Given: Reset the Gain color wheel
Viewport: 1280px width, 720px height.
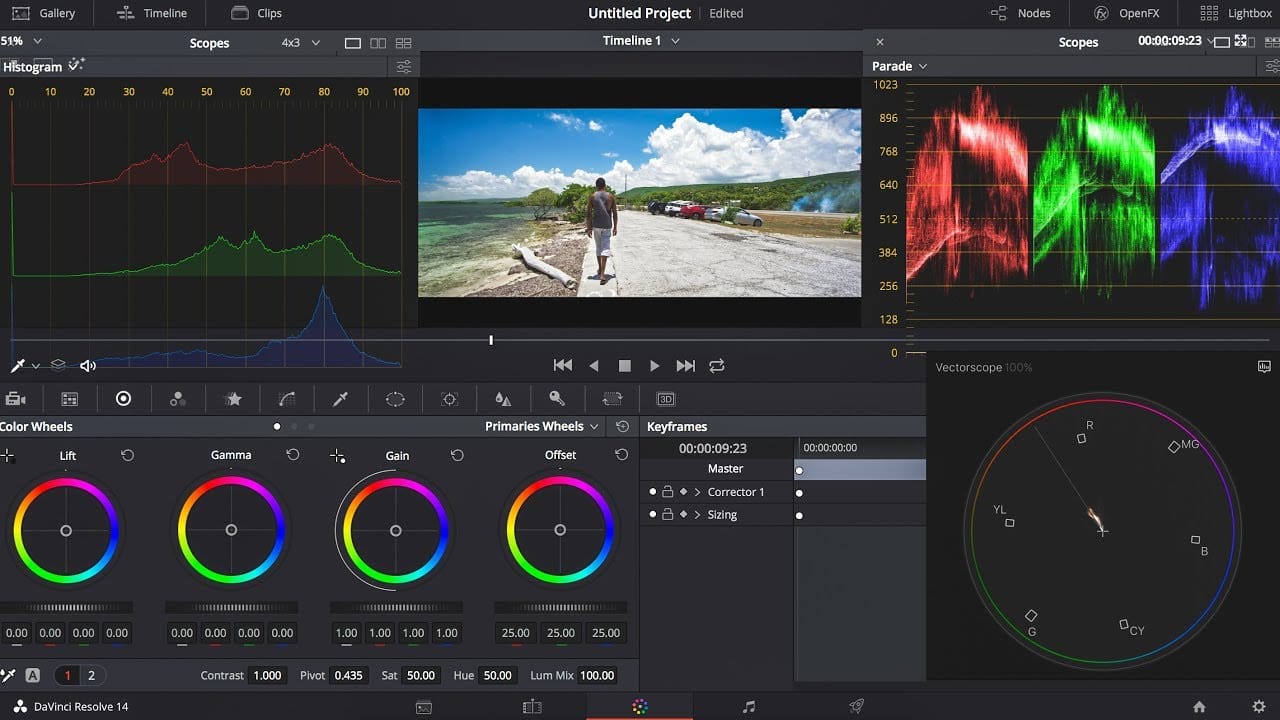Looking at the screenshot, I should pos(457,455).
